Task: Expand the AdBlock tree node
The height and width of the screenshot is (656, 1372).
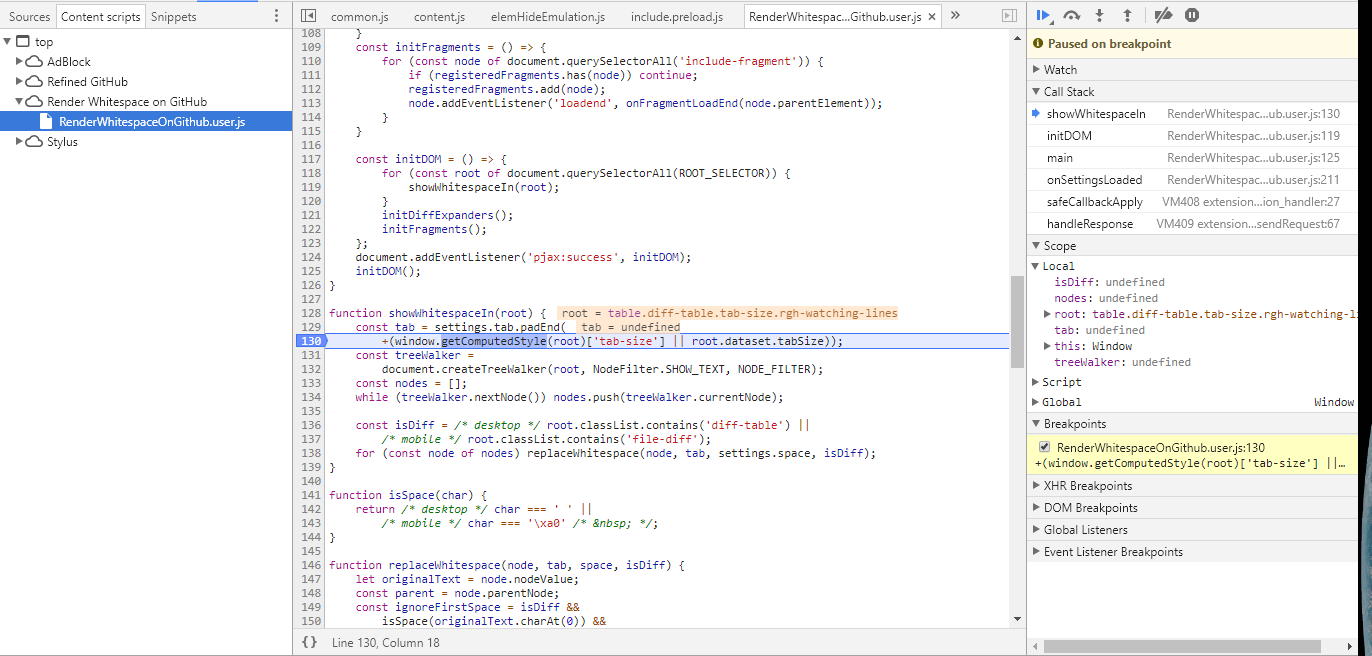Action: 20,62
